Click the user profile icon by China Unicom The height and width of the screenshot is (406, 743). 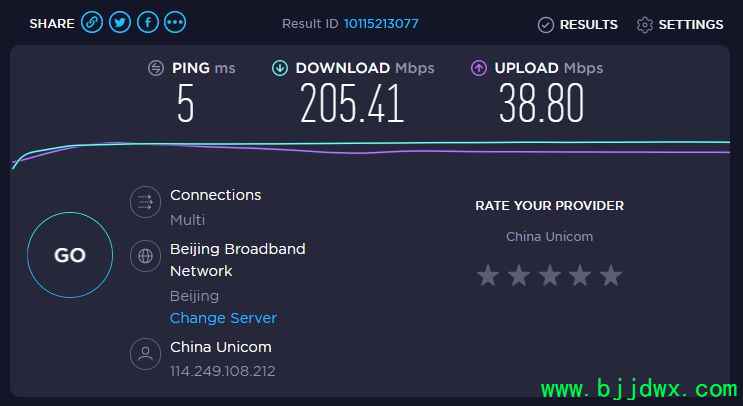coord(145,353)
